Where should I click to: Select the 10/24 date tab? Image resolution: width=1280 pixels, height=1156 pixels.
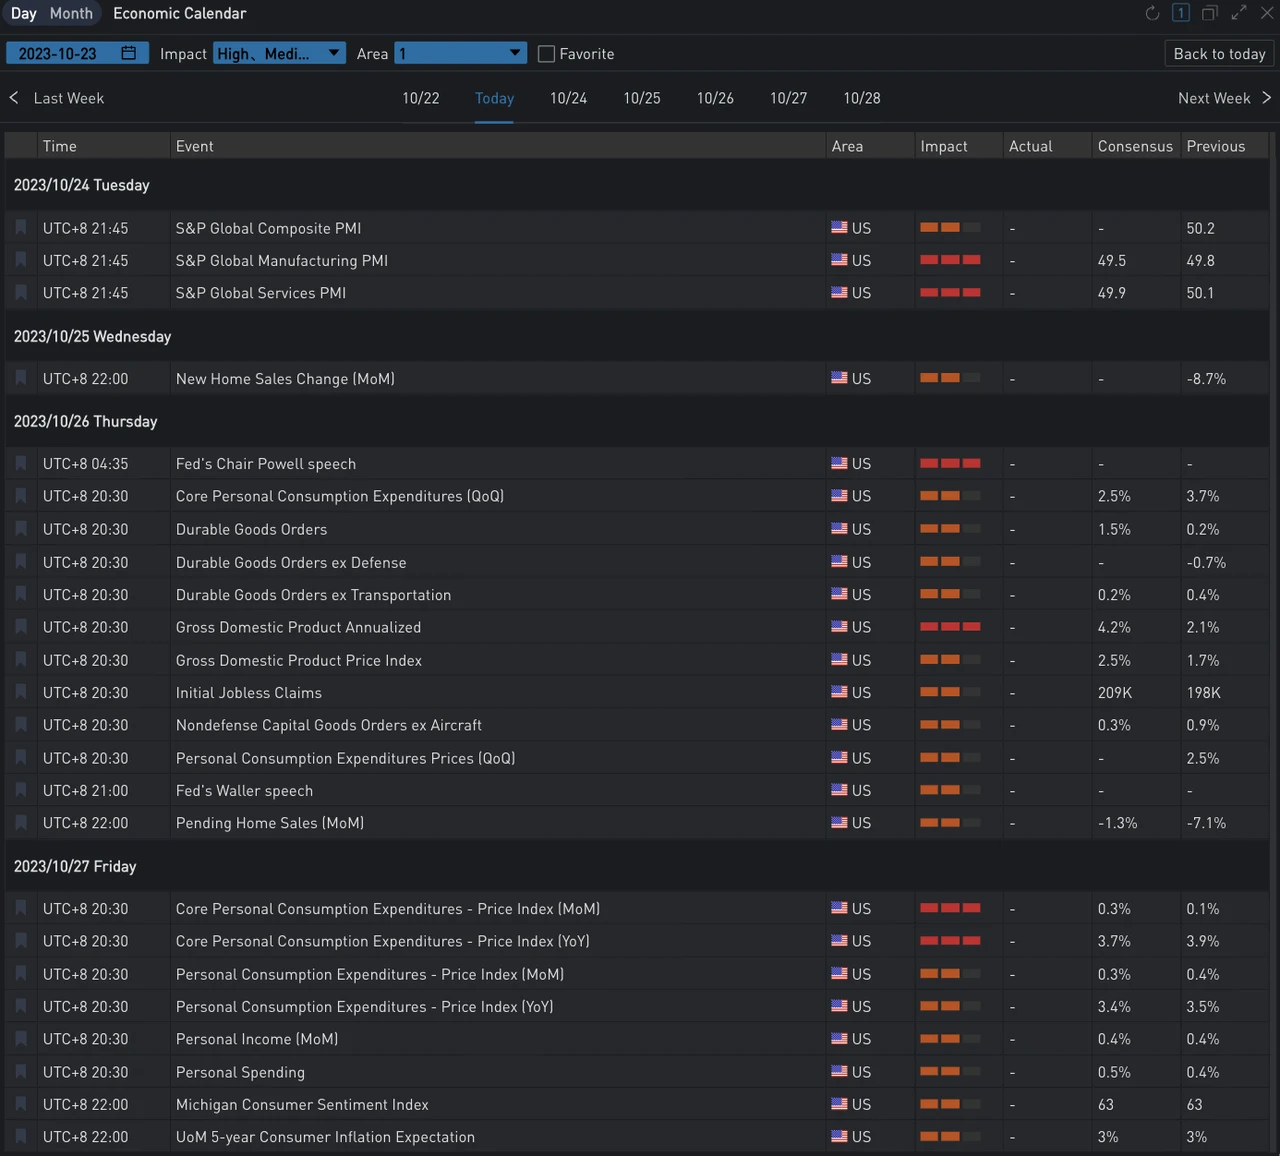pyautogui.click(x=568, y=98)
